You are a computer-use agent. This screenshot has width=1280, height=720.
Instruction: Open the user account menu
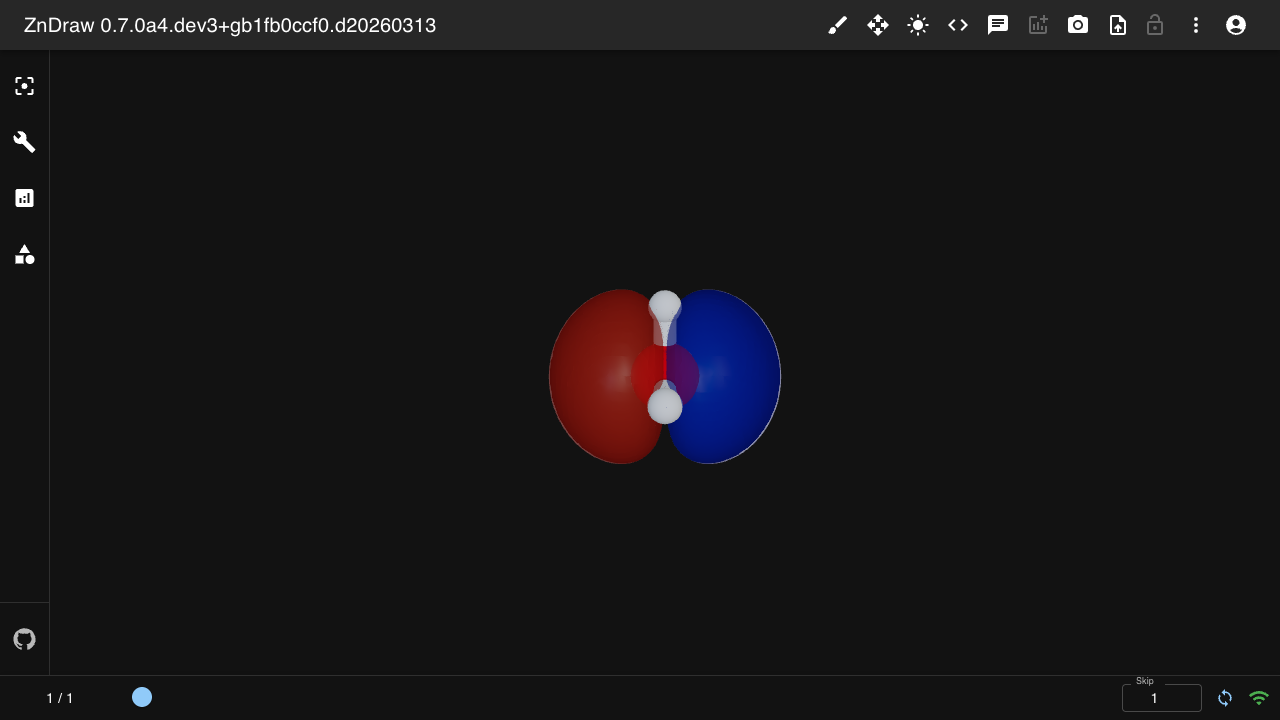tap(1236, 25)
